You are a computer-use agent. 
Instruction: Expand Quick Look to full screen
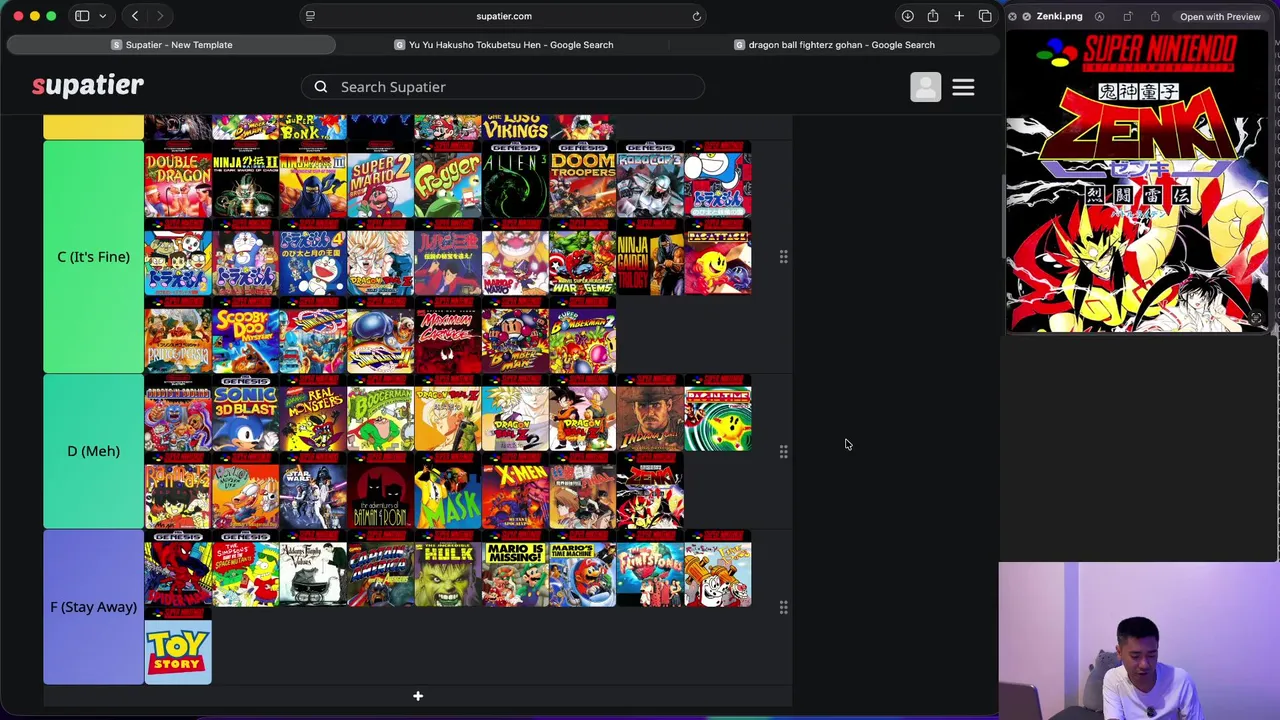[1026, 16]
